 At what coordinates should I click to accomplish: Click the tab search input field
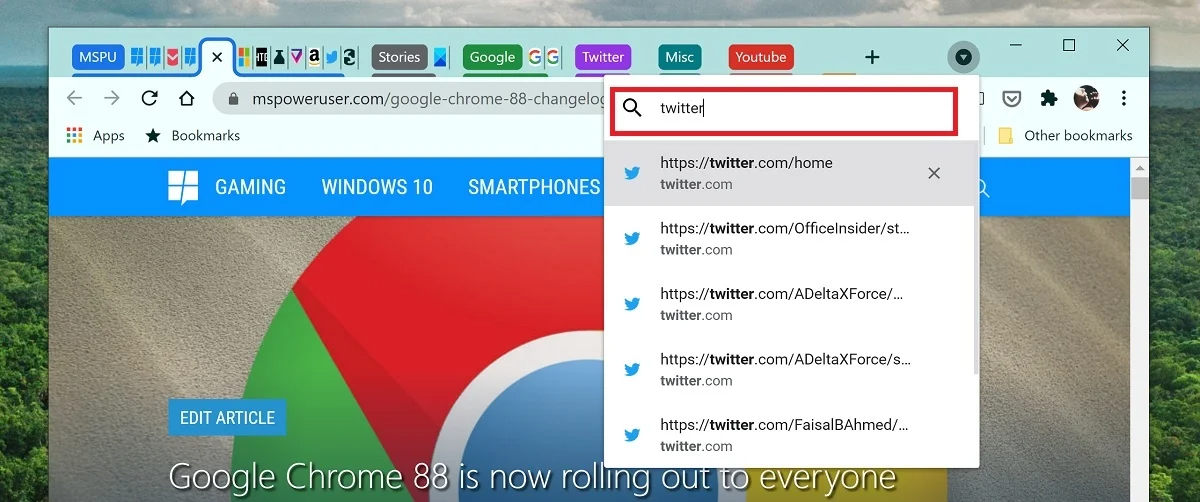point(785,109)
